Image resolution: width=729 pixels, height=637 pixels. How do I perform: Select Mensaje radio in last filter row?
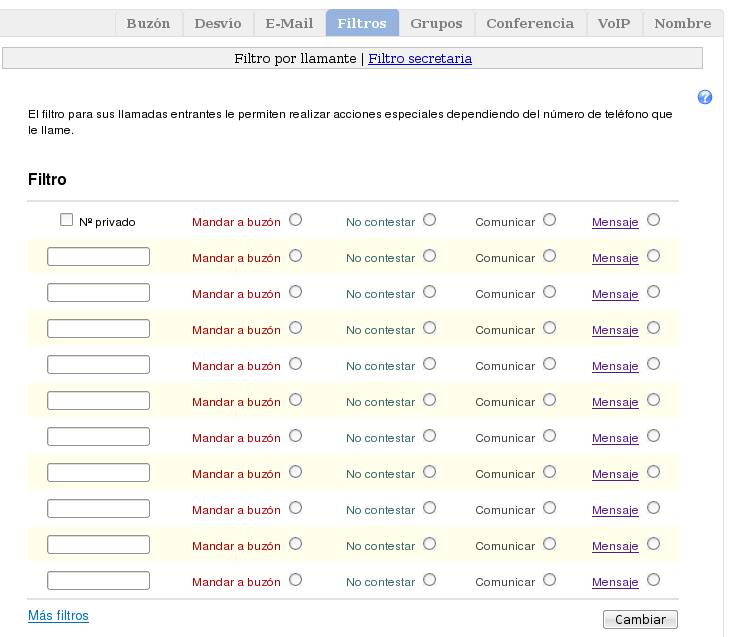click(x=653, y=580)
